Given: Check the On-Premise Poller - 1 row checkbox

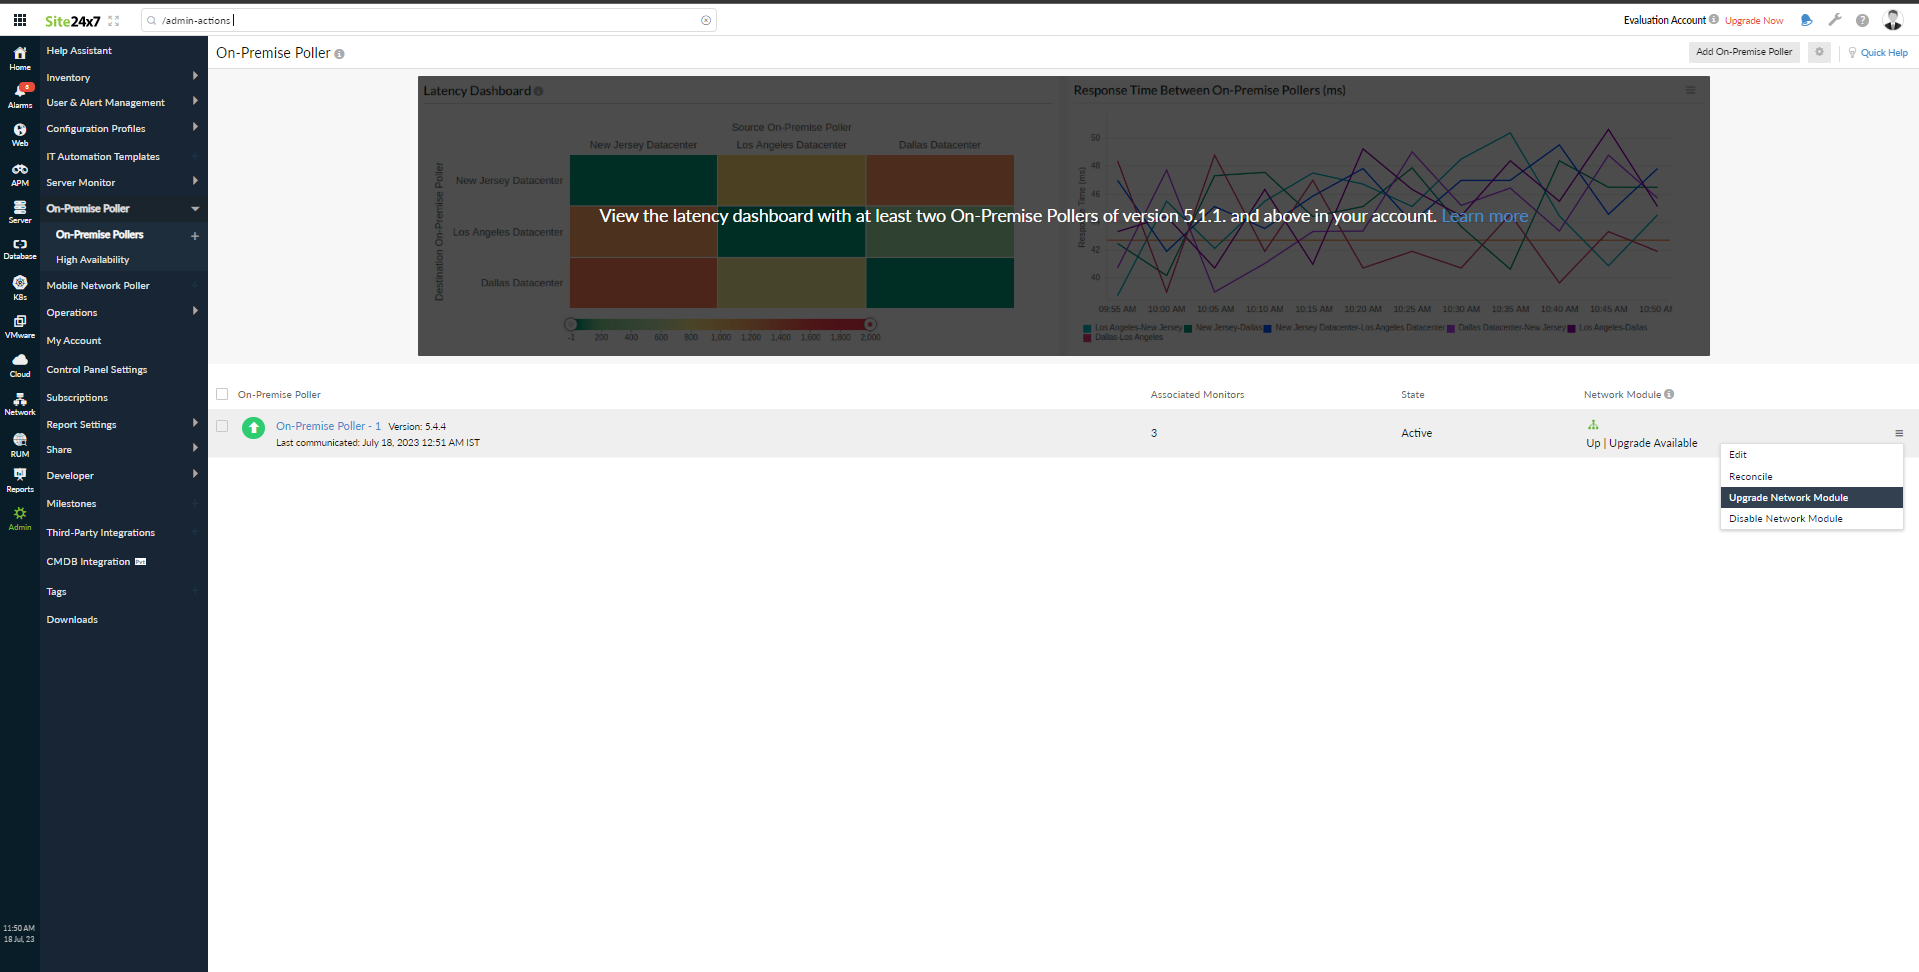Looking at the screenshot, I should tap(222, 426).
